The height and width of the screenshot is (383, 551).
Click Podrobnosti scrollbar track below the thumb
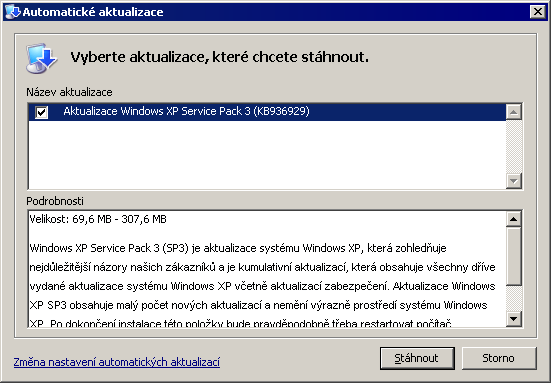[x=513, y=298]
